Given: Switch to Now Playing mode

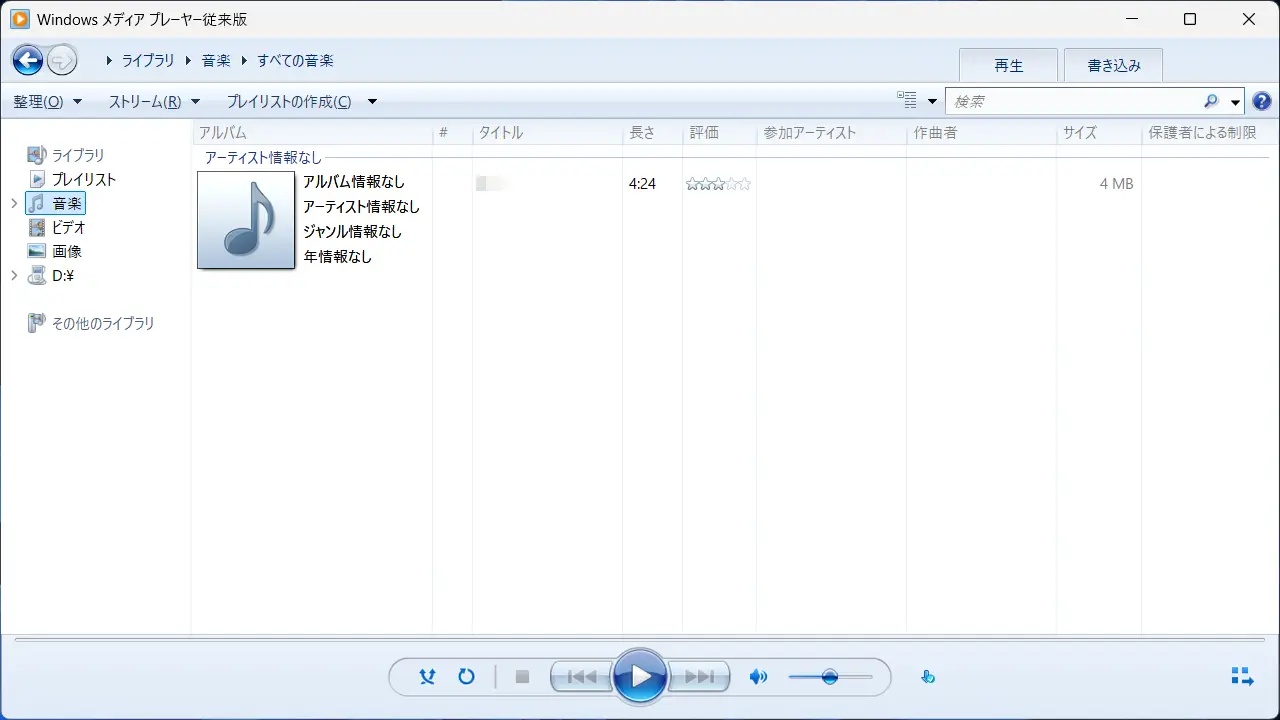Looking at the screenshot, I should [1241, 676].
